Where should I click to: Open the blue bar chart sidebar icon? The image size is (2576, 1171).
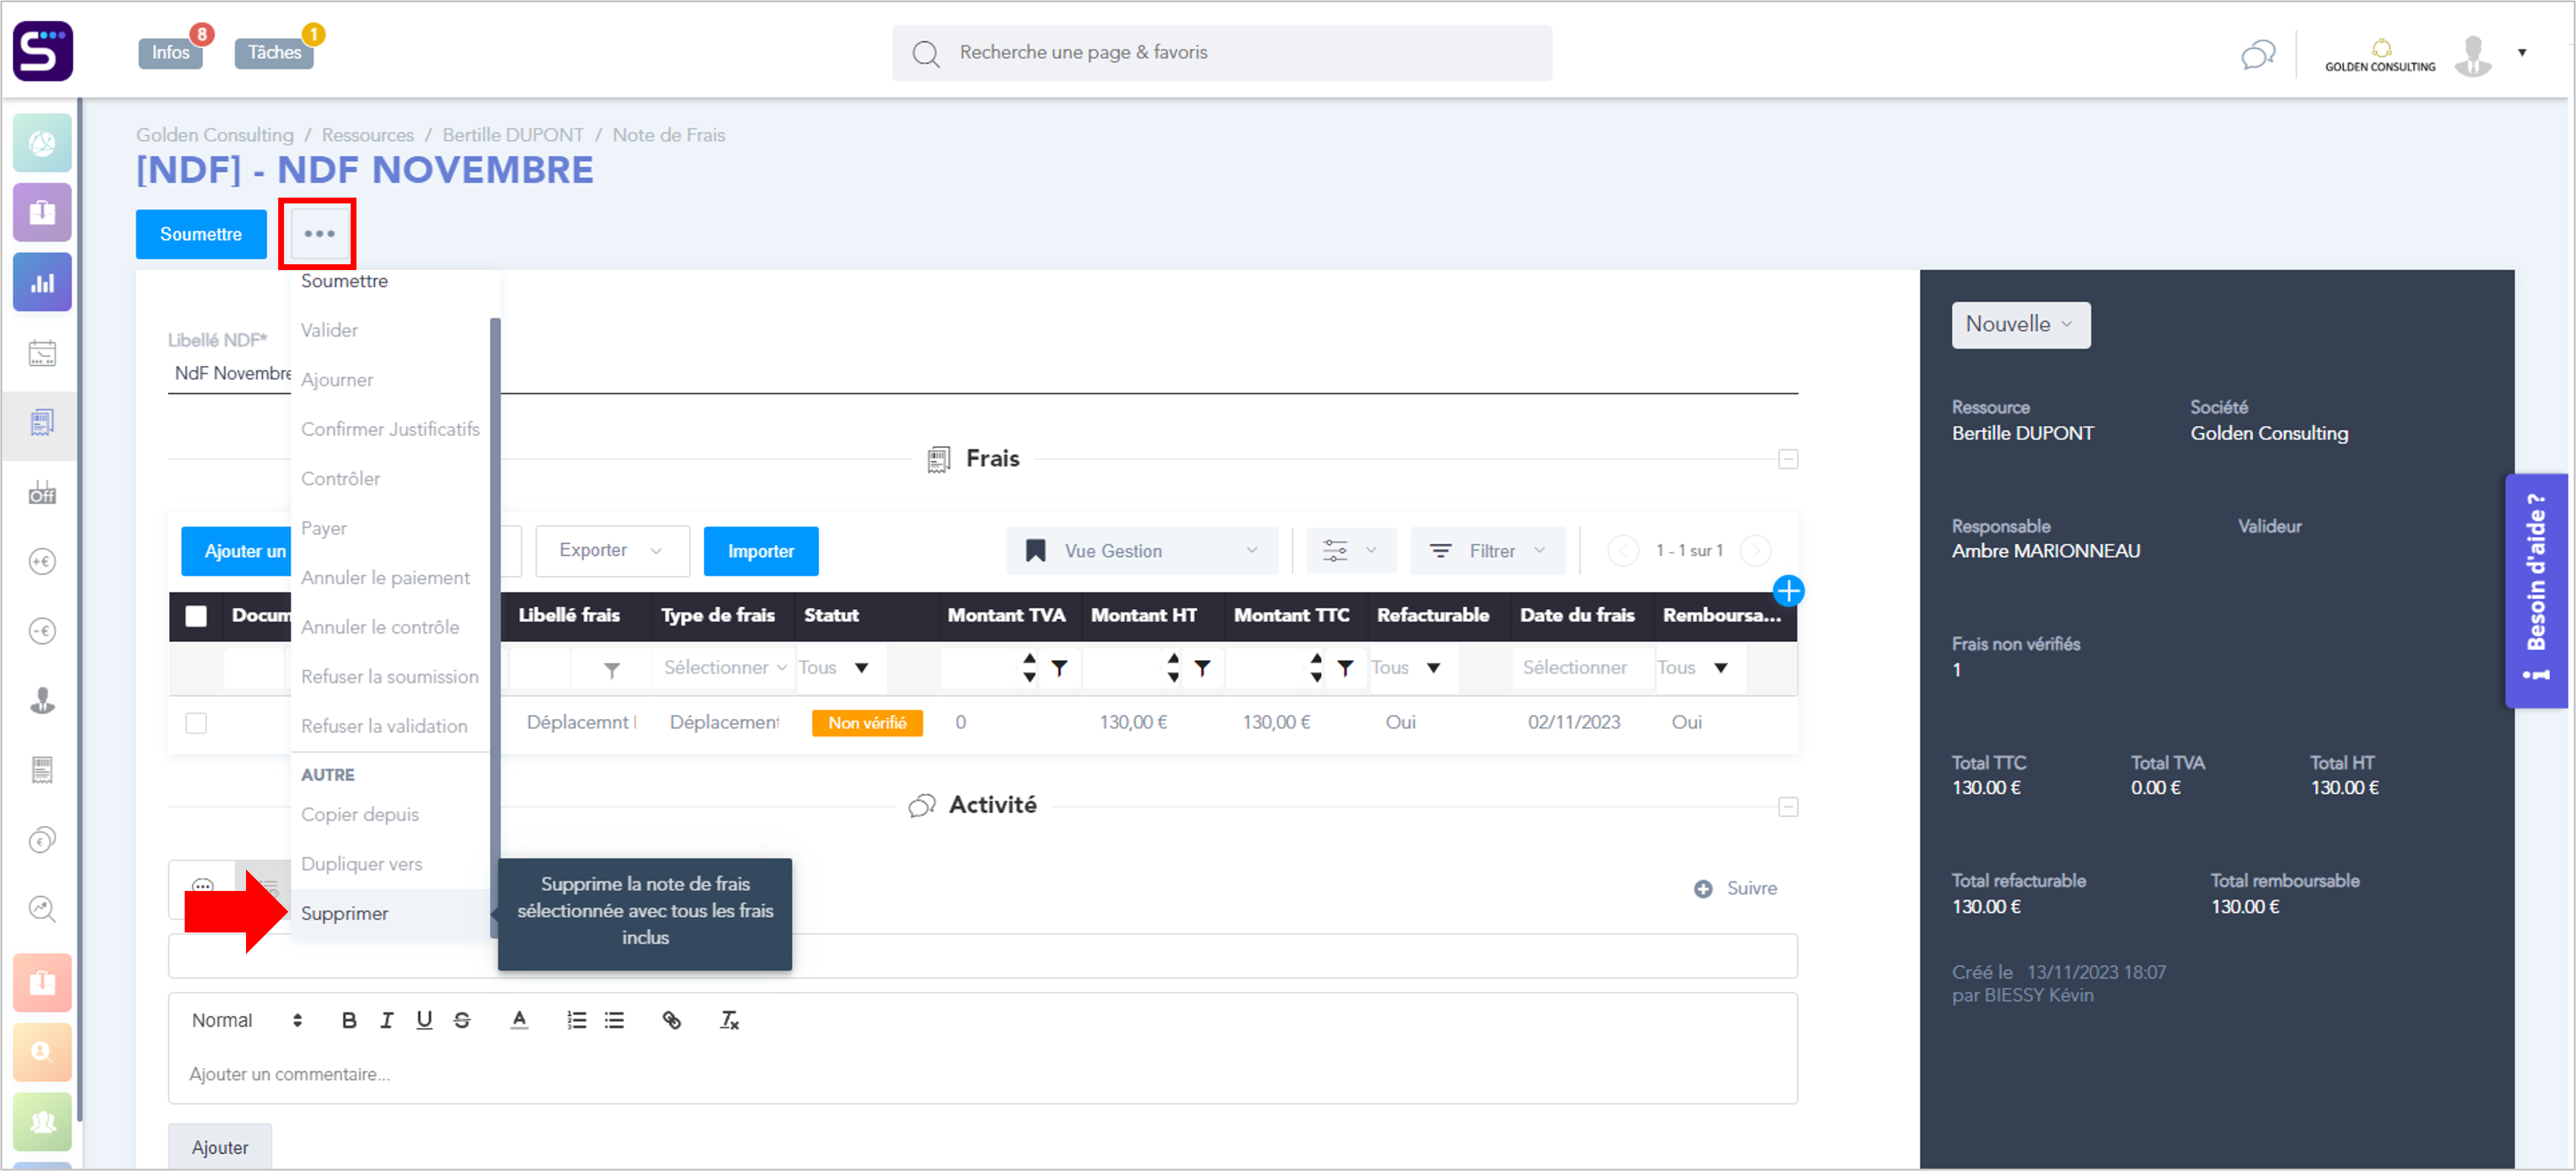42,282
